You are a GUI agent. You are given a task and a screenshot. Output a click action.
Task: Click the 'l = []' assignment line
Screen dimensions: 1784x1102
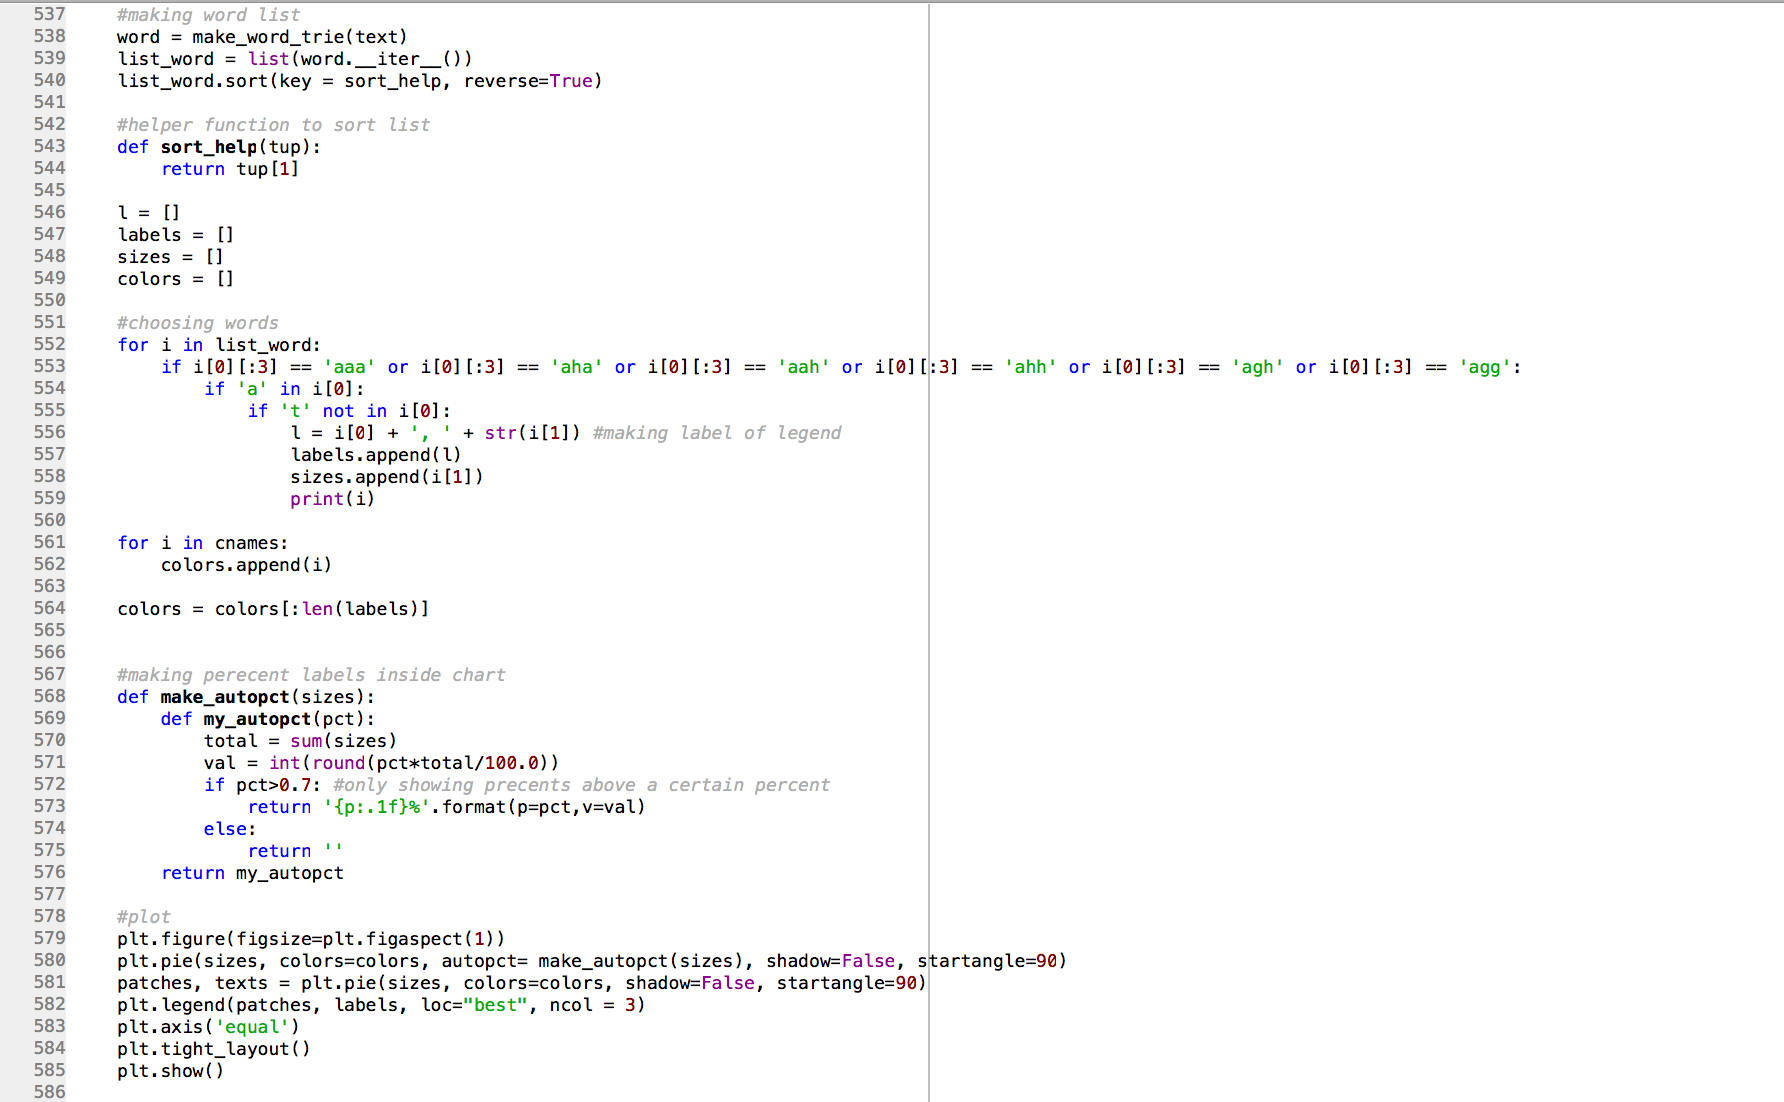(149, 213)
